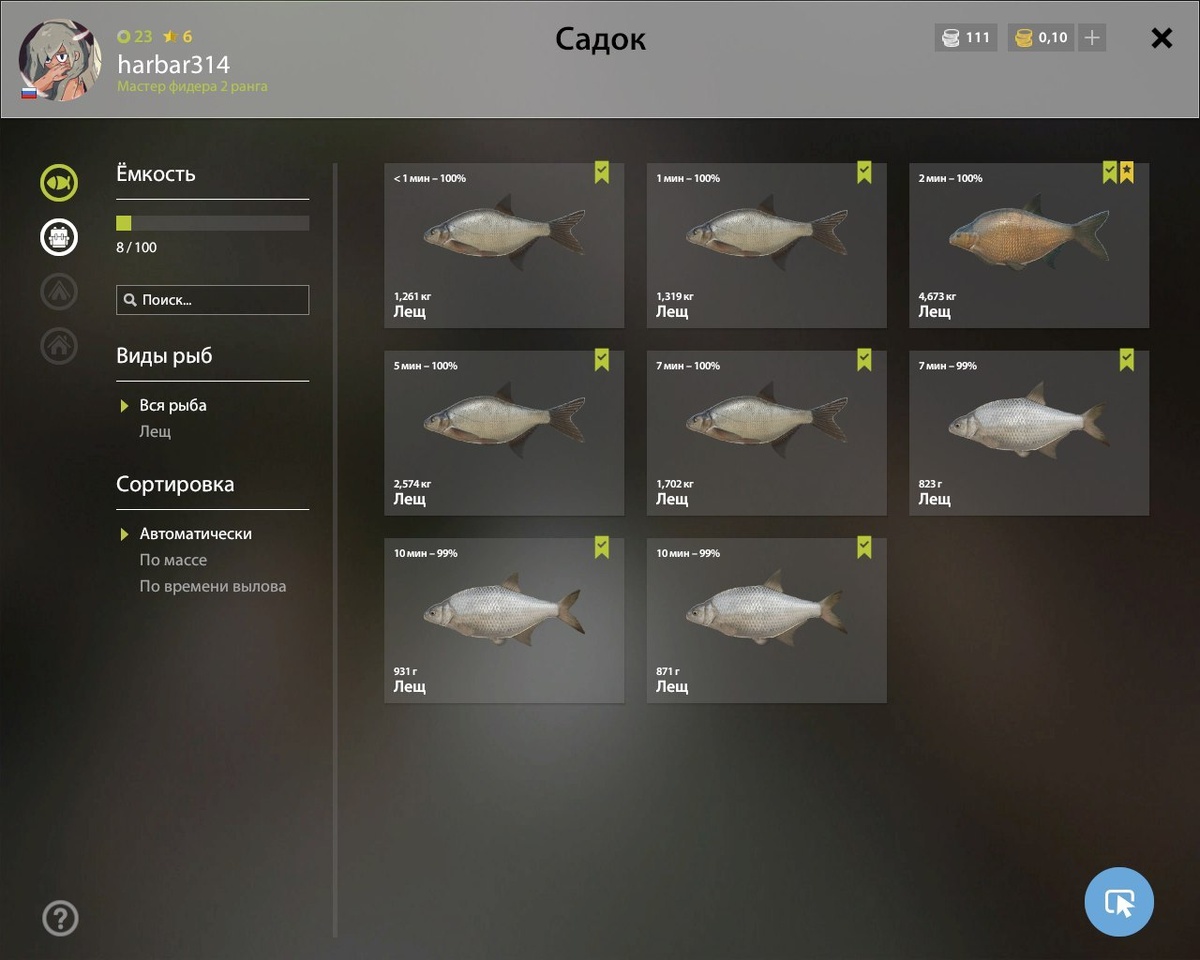Open the help question mark icon

[60, 918]
